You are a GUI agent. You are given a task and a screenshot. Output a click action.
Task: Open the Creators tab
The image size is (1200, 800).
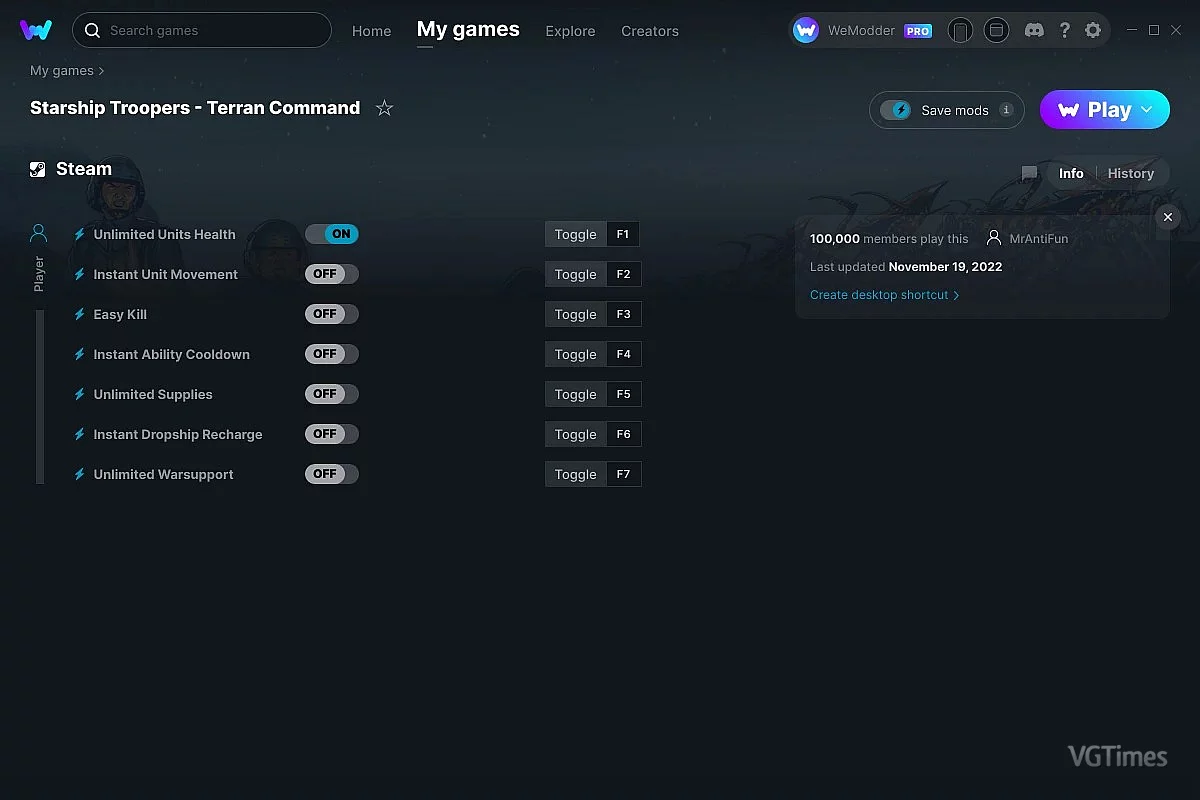650,31
